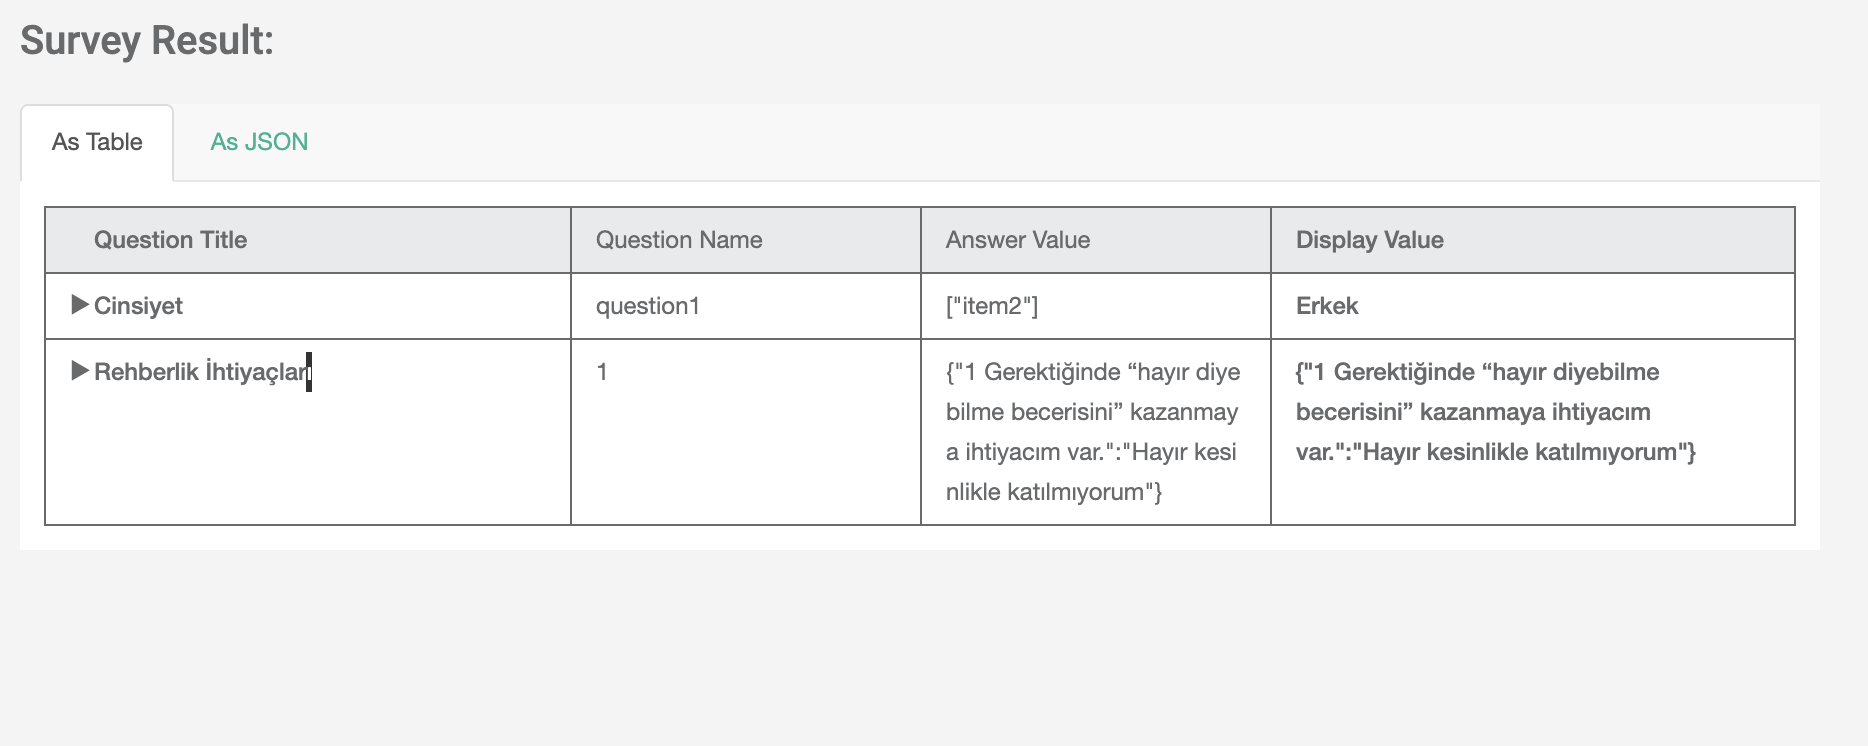Image resolution: width=1868 pixels, height=746 pixels.
Task: Click the question1 name cell
Action: 648,305
